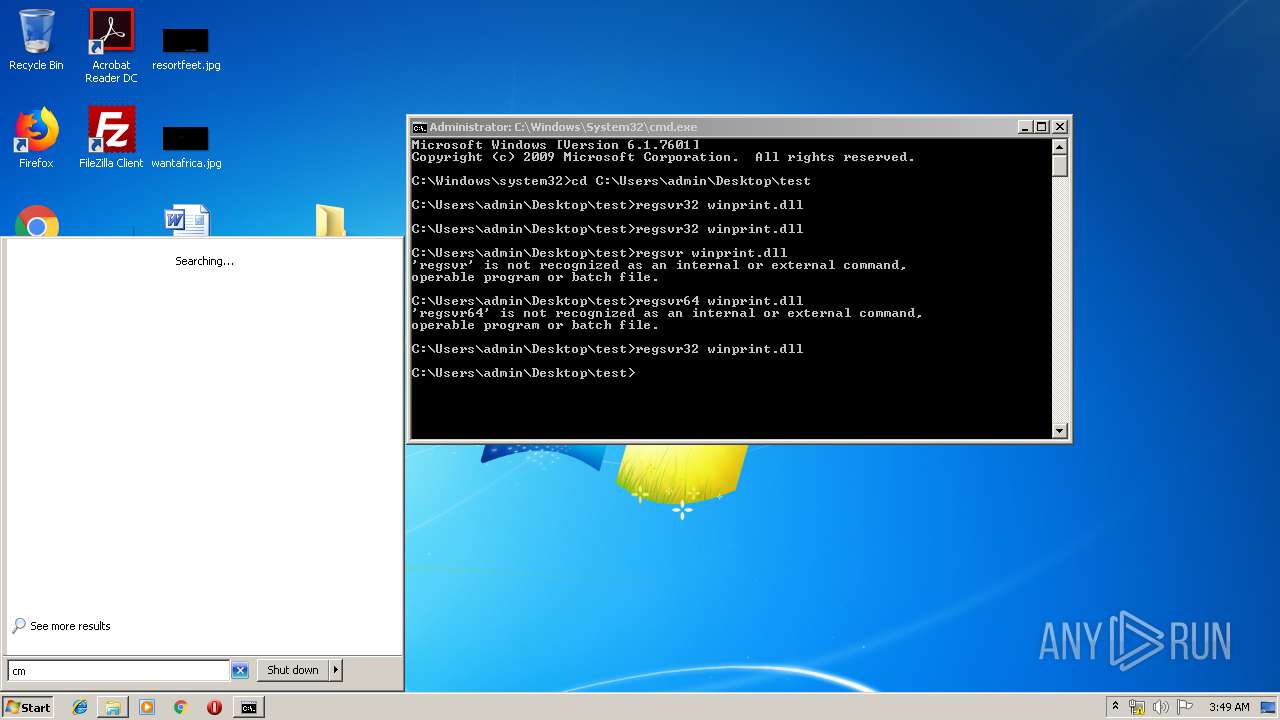Click the 'Searching...' text in Start menu
The image size is (1280, 720).
coord(204,261)
